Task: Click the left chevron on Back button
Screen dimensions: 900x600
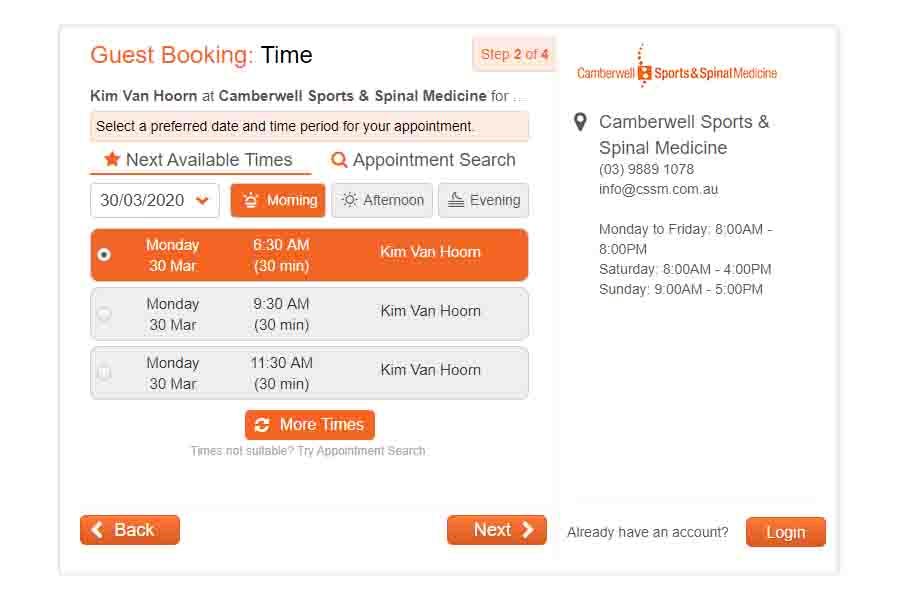Action: tap(98, 529)
